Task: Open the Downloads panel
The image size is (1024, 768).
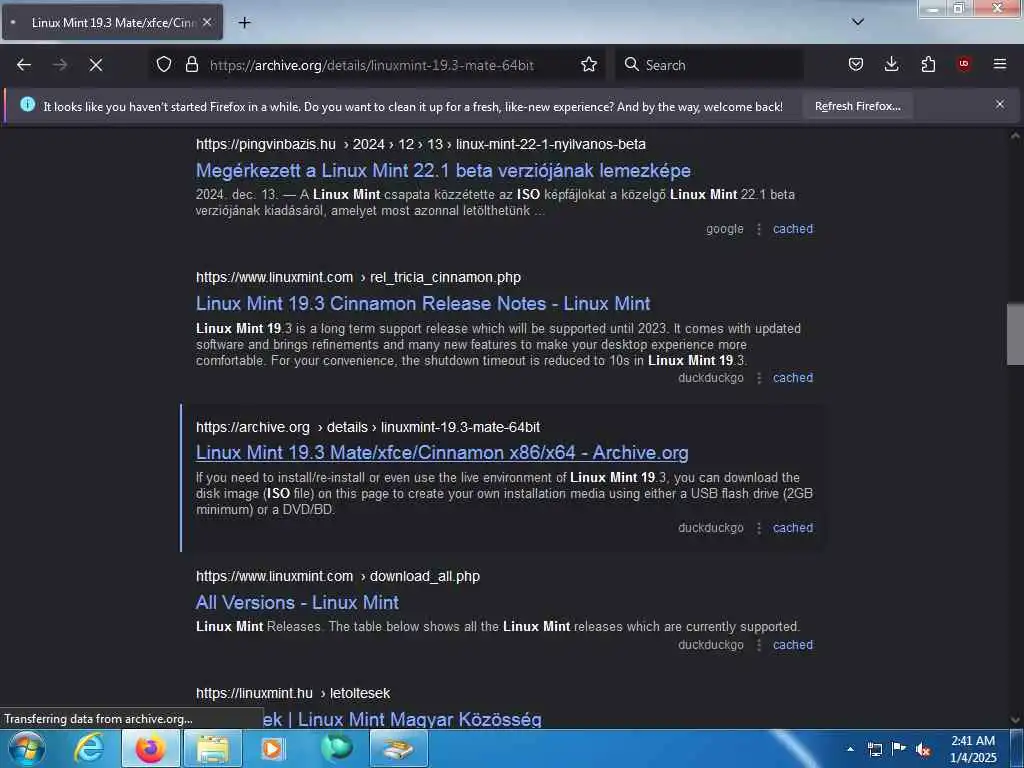Action: point(891,65)
